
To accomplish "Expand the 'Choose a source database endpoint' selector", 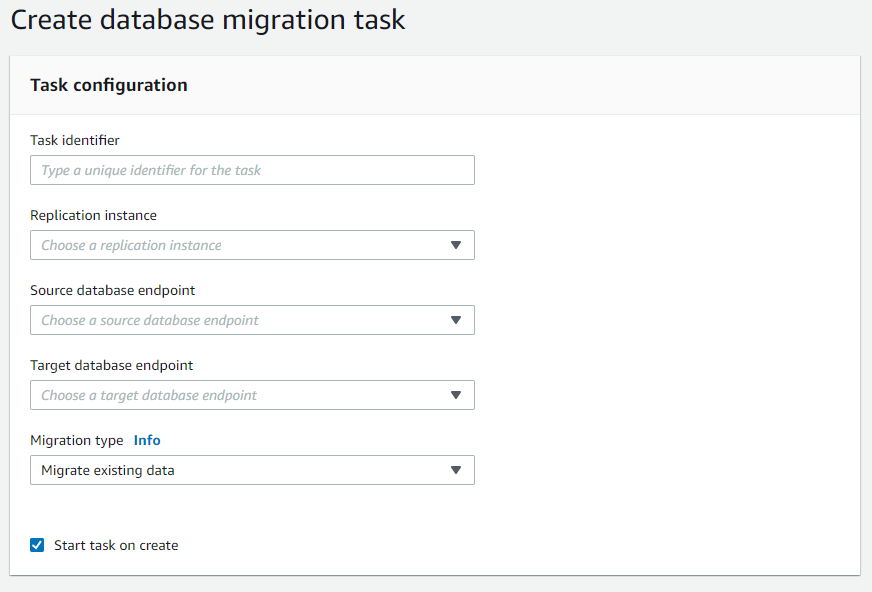I will pos(240,320).
